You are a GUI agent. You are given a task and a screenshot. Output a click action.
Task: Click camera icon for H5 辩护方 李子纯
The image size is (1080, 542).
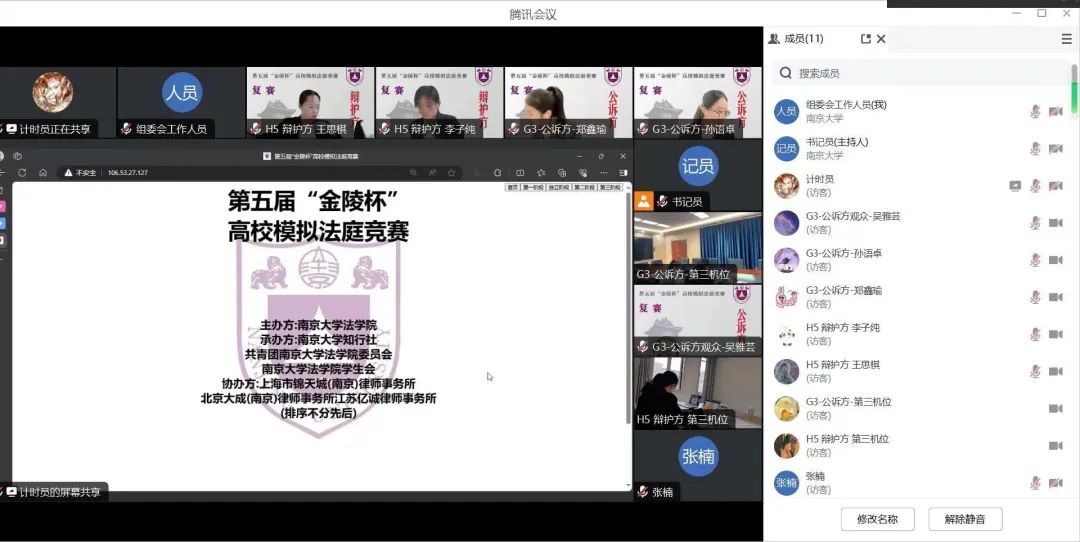click(x=1055, y=334)
